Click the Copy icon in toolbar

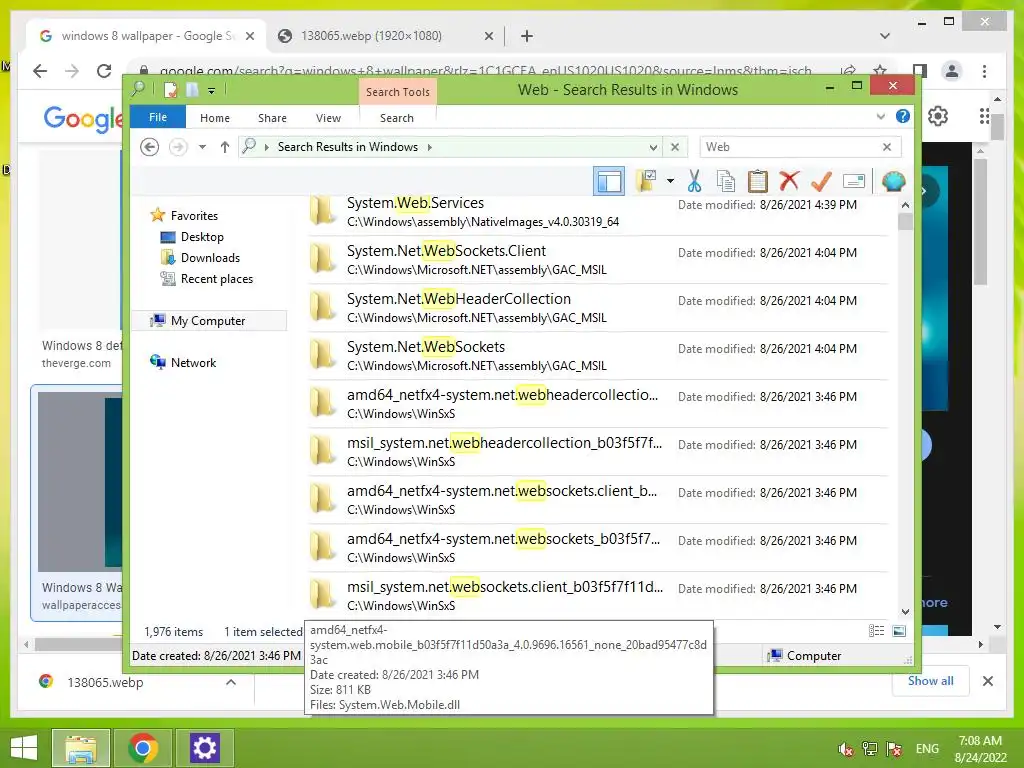(x=725, y=181)
